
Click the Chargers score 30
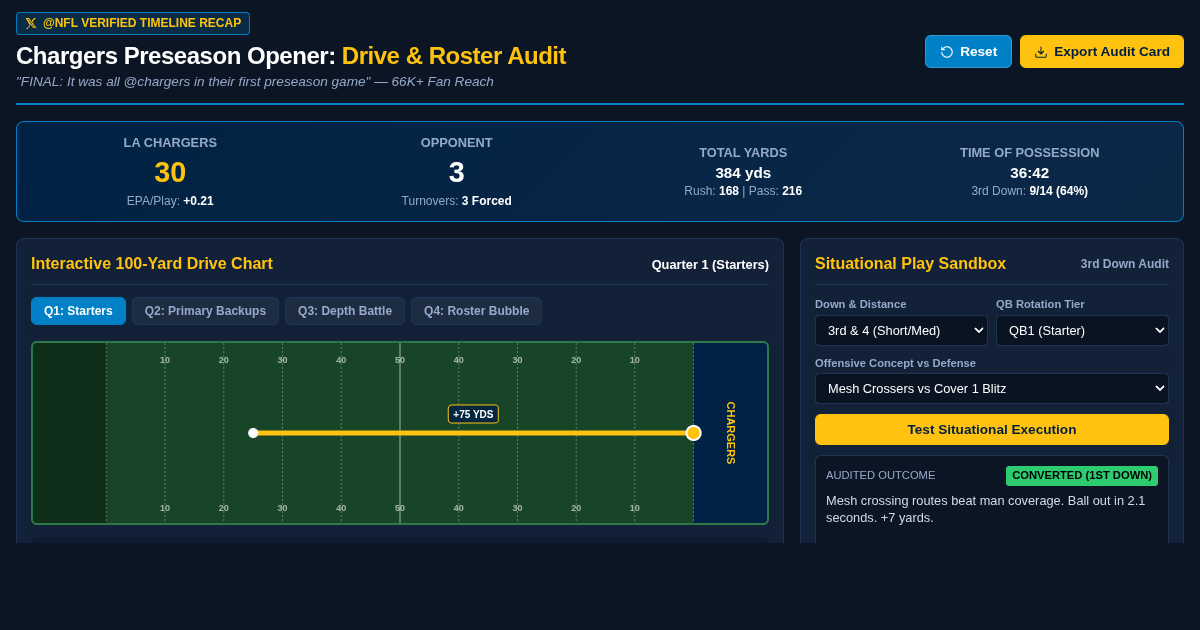pyautogui.click(x=170, y=172)
